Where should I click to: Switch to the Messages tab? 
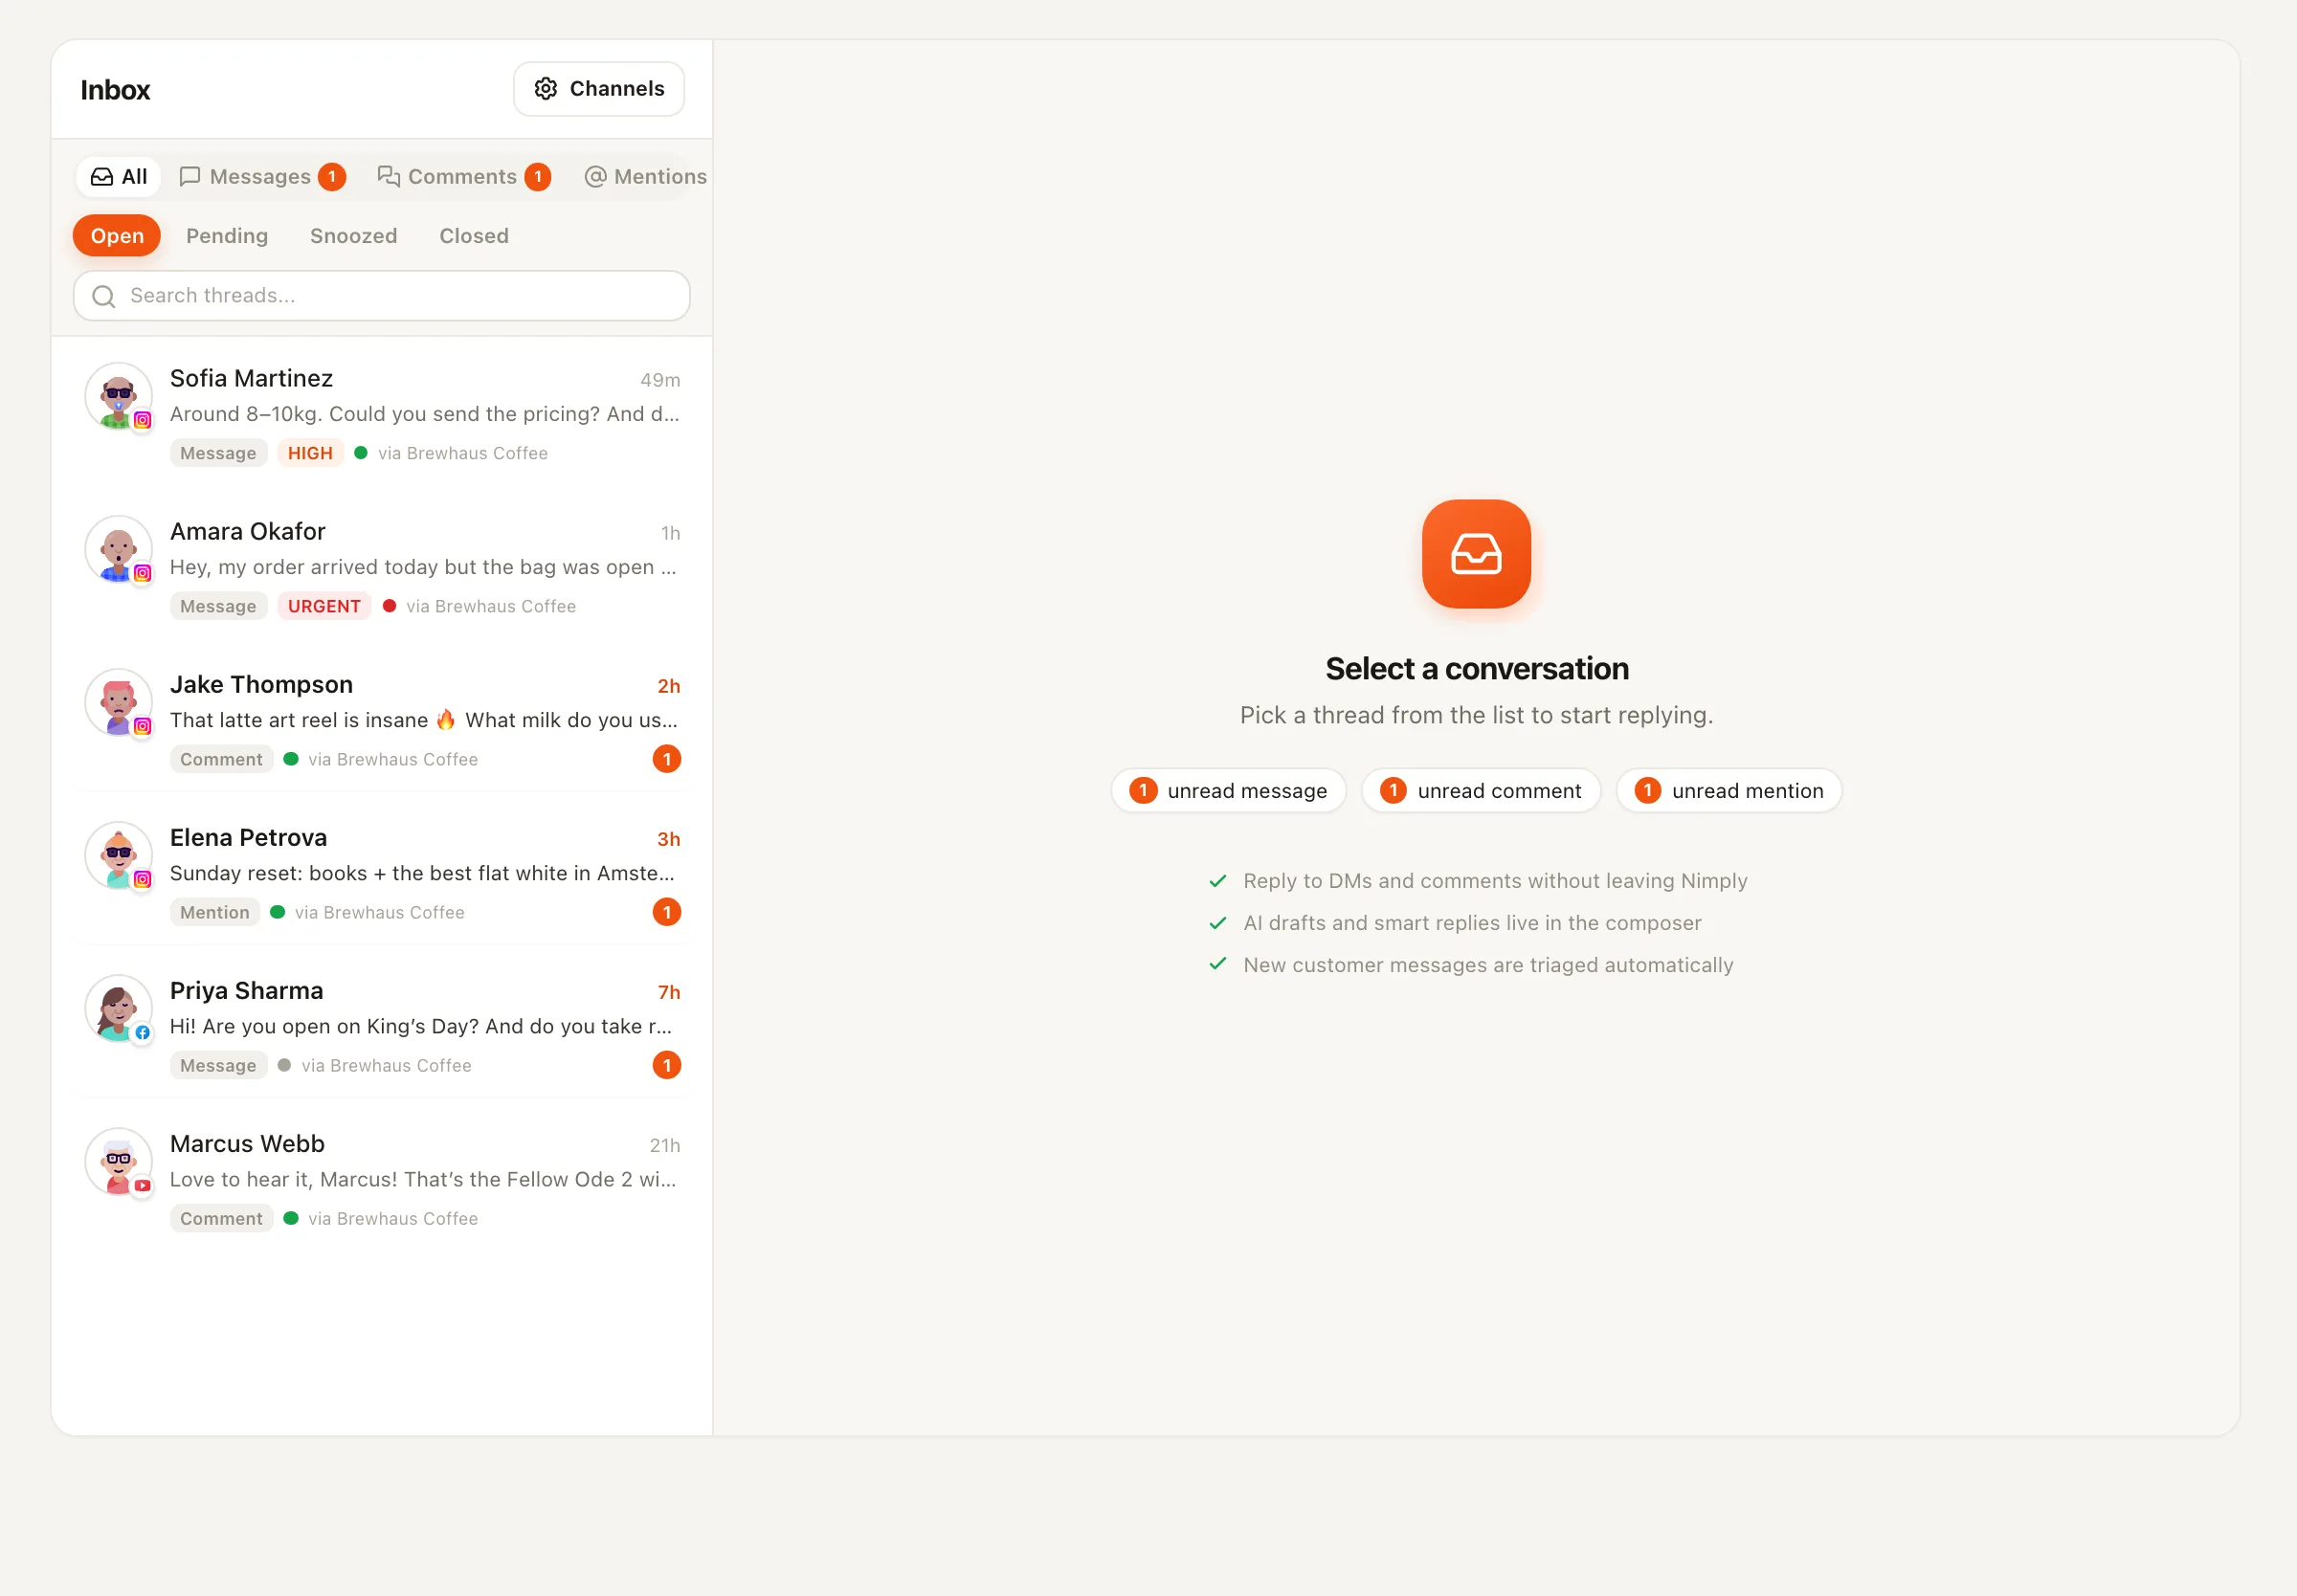pyautogui.click(x=262, y=177)
